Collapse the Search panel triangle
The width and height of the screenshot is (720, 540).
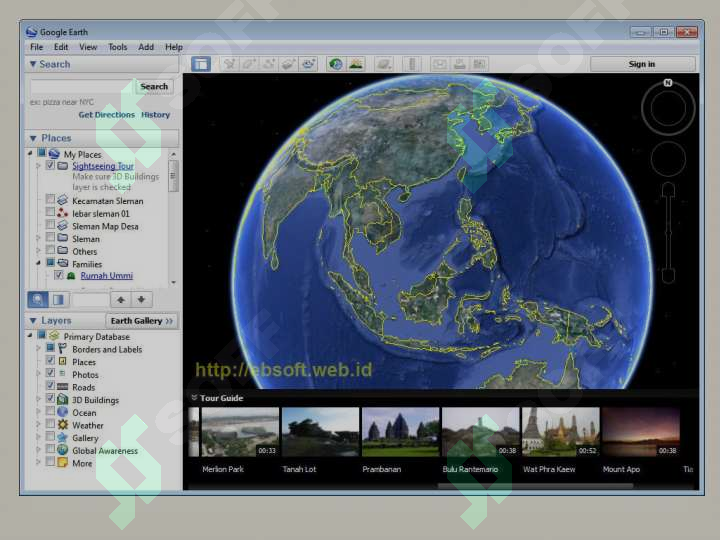[33, 64]
